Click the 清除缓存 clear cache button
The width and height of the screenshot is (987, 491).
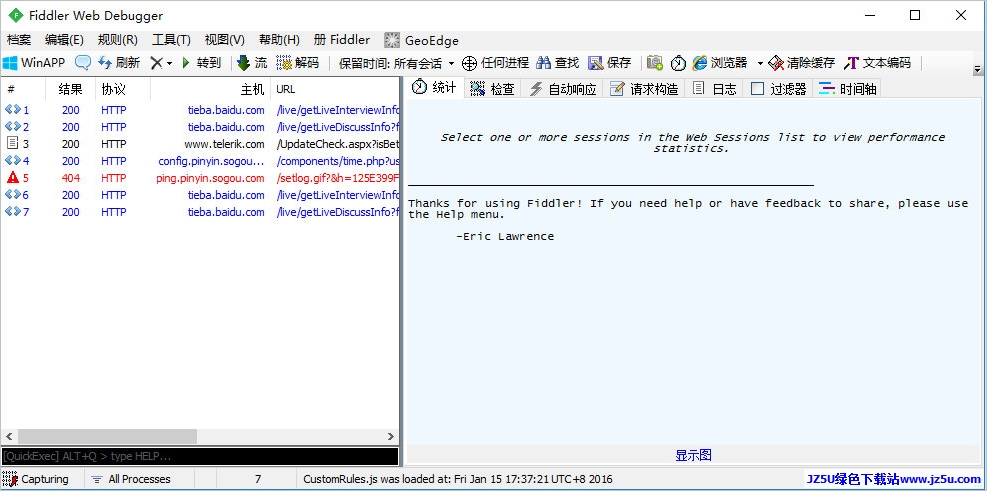(x=802, y=63)
